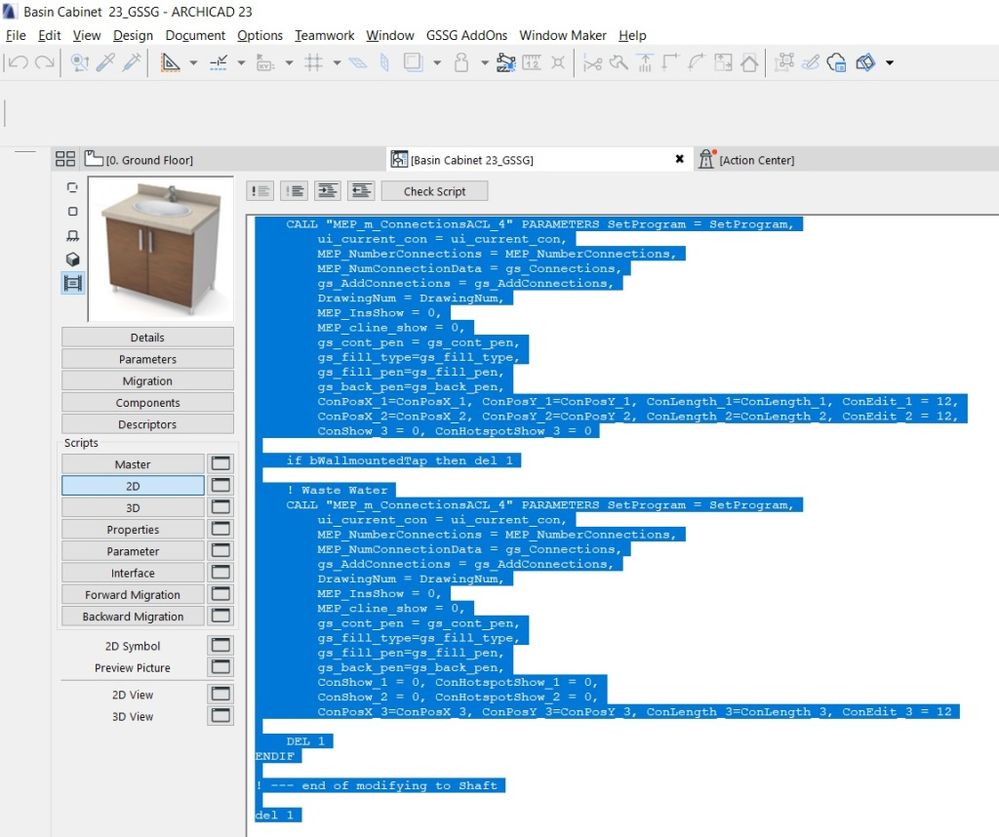999x837 pixels.
Task: Click the tab overview grid icon
Action: click(65, 159)
